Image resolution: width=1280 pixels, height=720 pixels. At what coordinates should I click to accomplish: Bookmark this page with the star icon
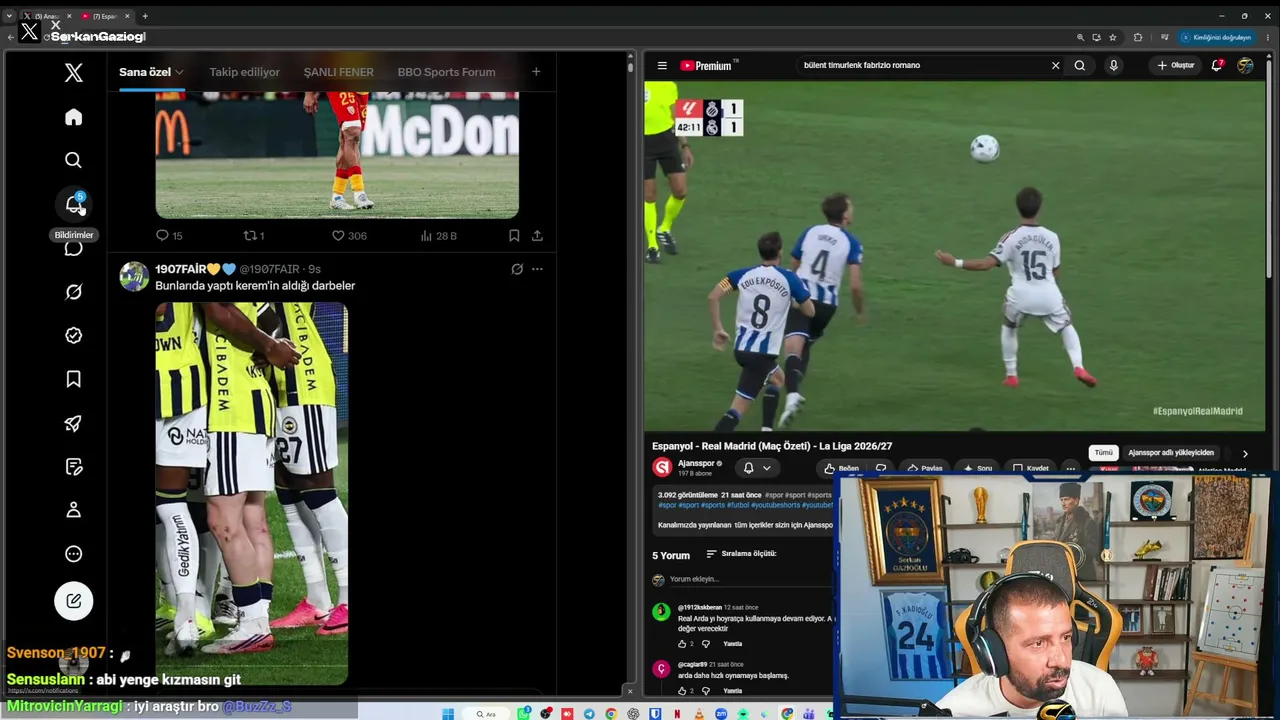[1113, 37]
